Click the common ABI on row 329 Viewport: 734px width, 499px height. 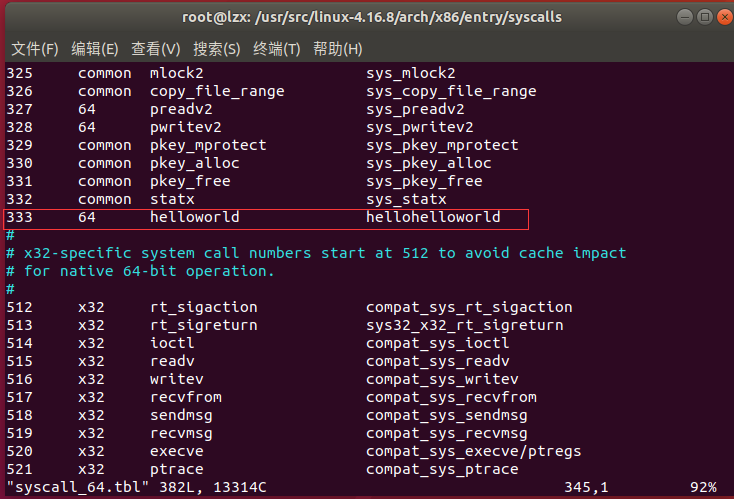(105, 145)
